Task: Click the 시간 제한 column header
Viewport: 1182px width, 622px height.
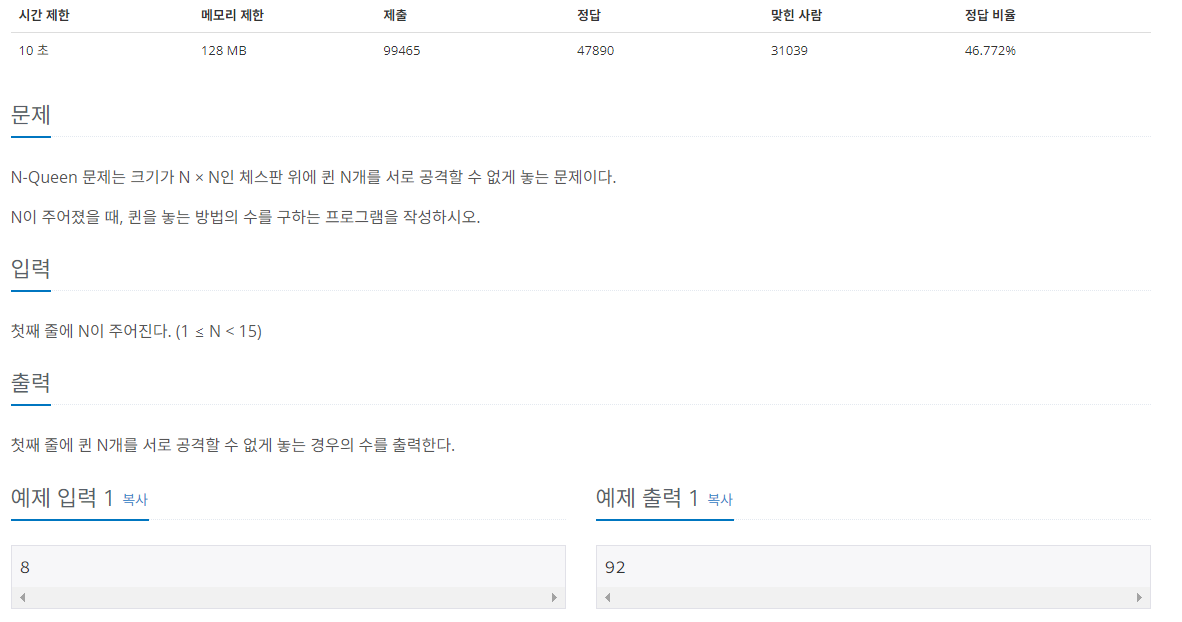Action: (44, 15)
